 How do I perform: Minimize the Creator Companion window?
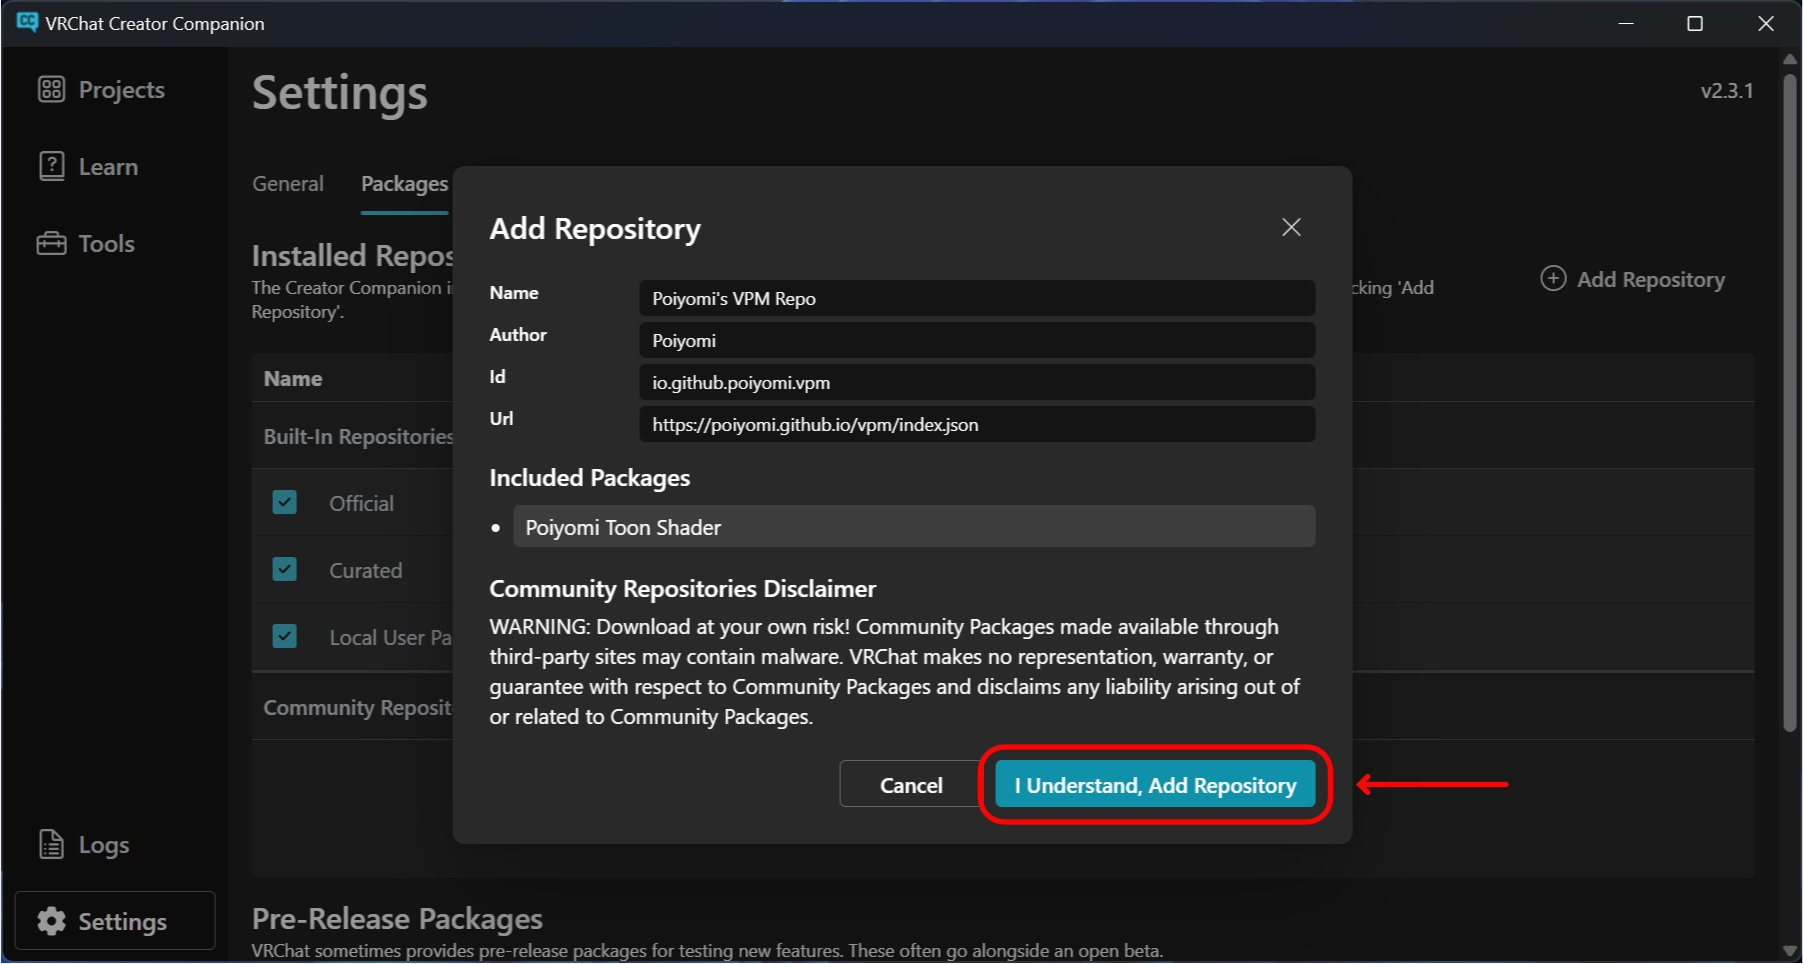[x=1626, y=23]
